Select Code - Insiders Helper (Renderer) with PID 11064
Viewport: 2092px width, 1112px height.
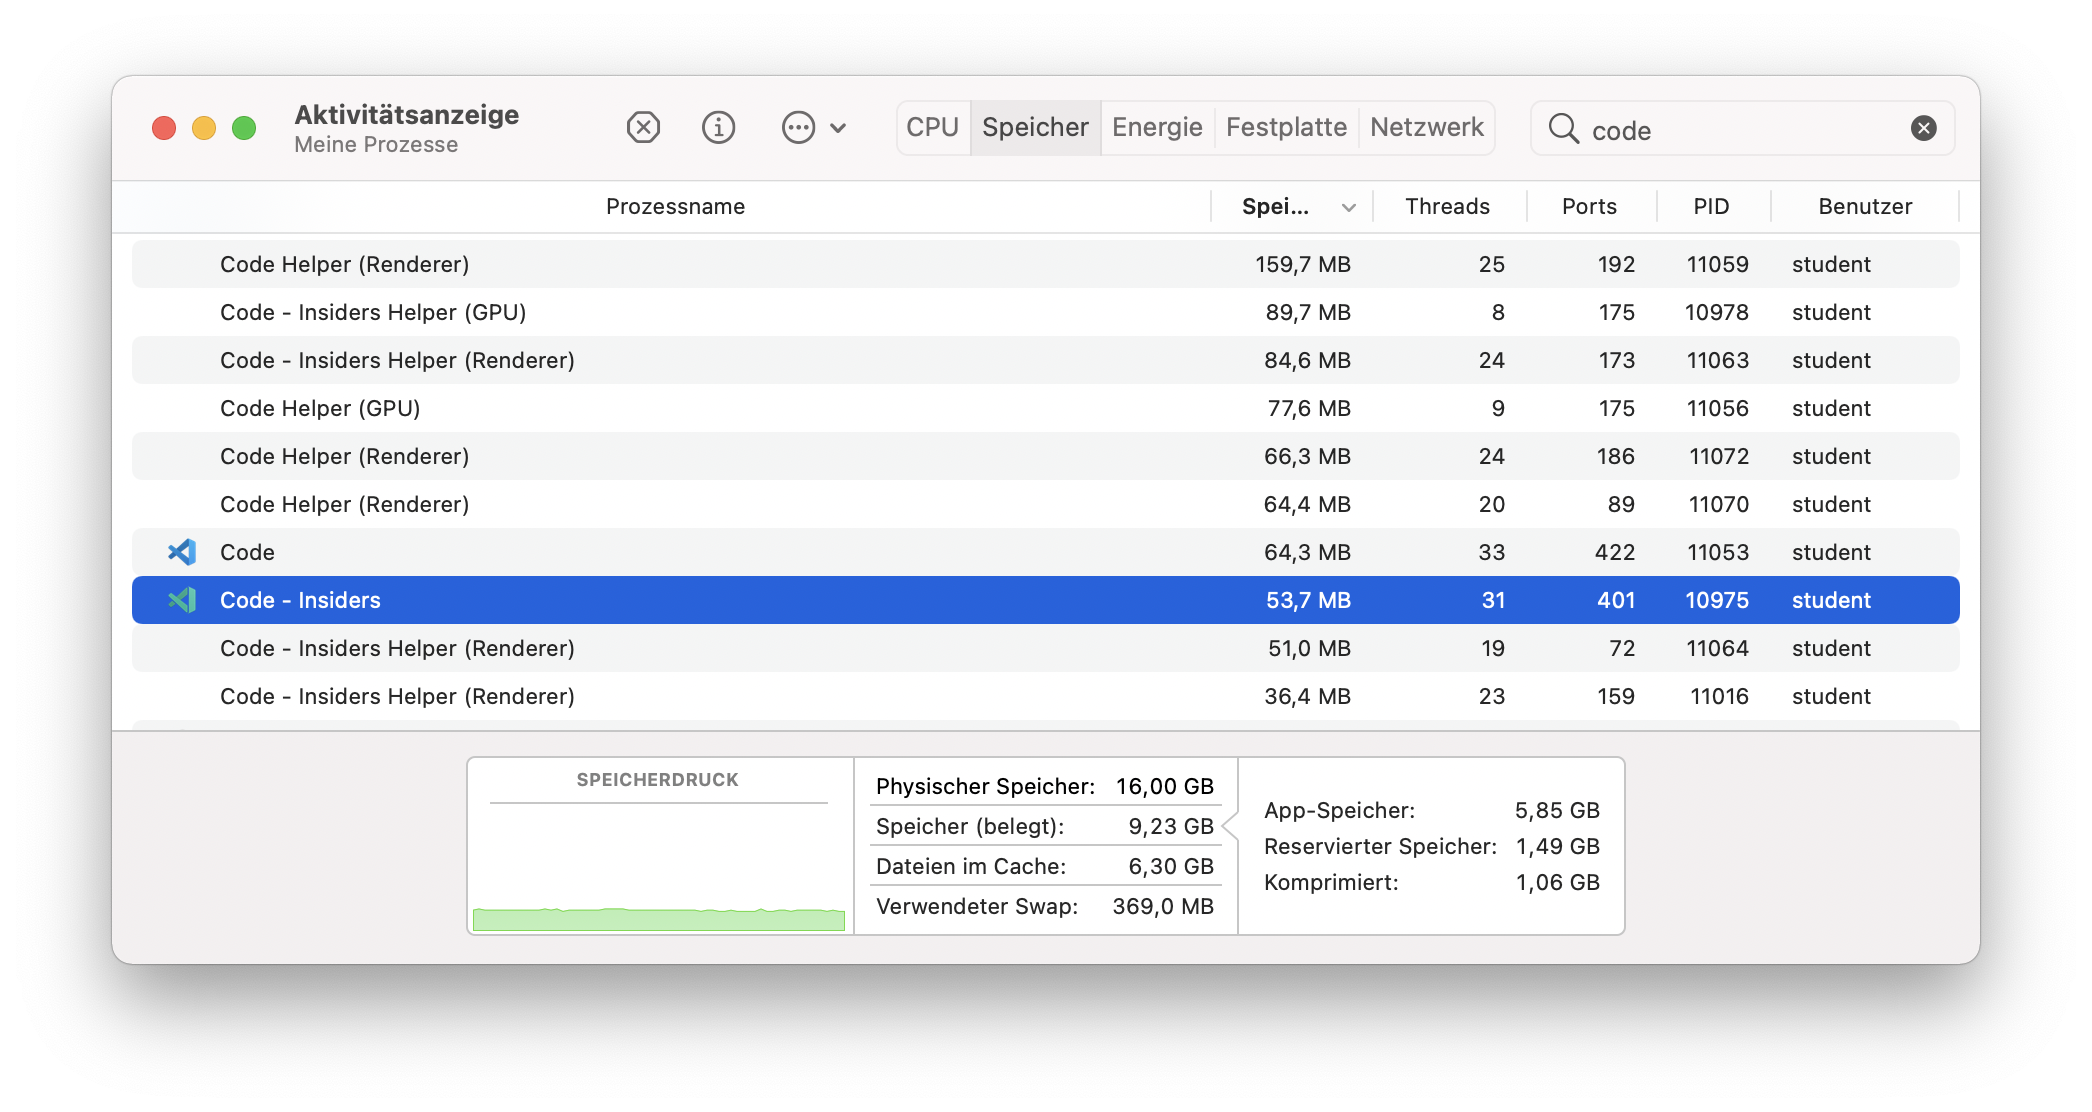[1045, 648]
